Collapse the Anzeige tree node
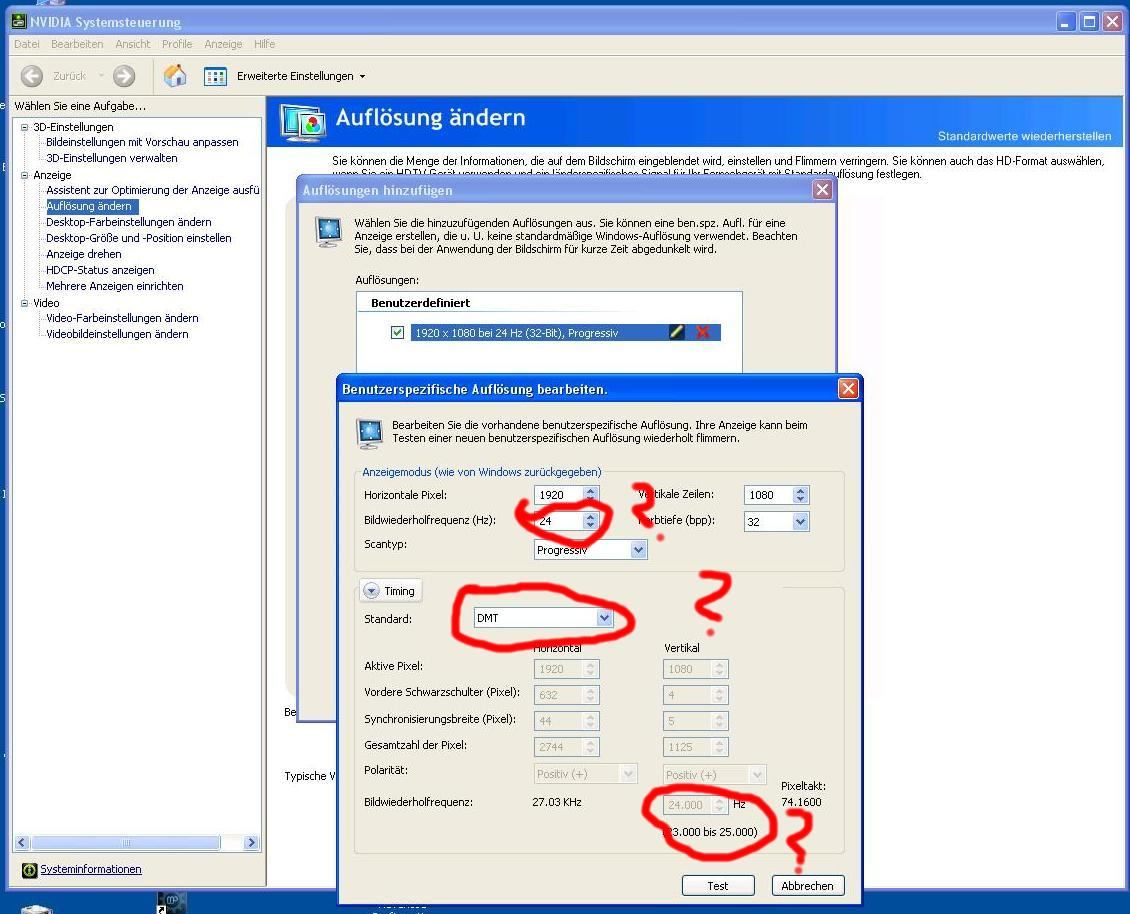The image size is (1130, 914). (x=25, y=175)
